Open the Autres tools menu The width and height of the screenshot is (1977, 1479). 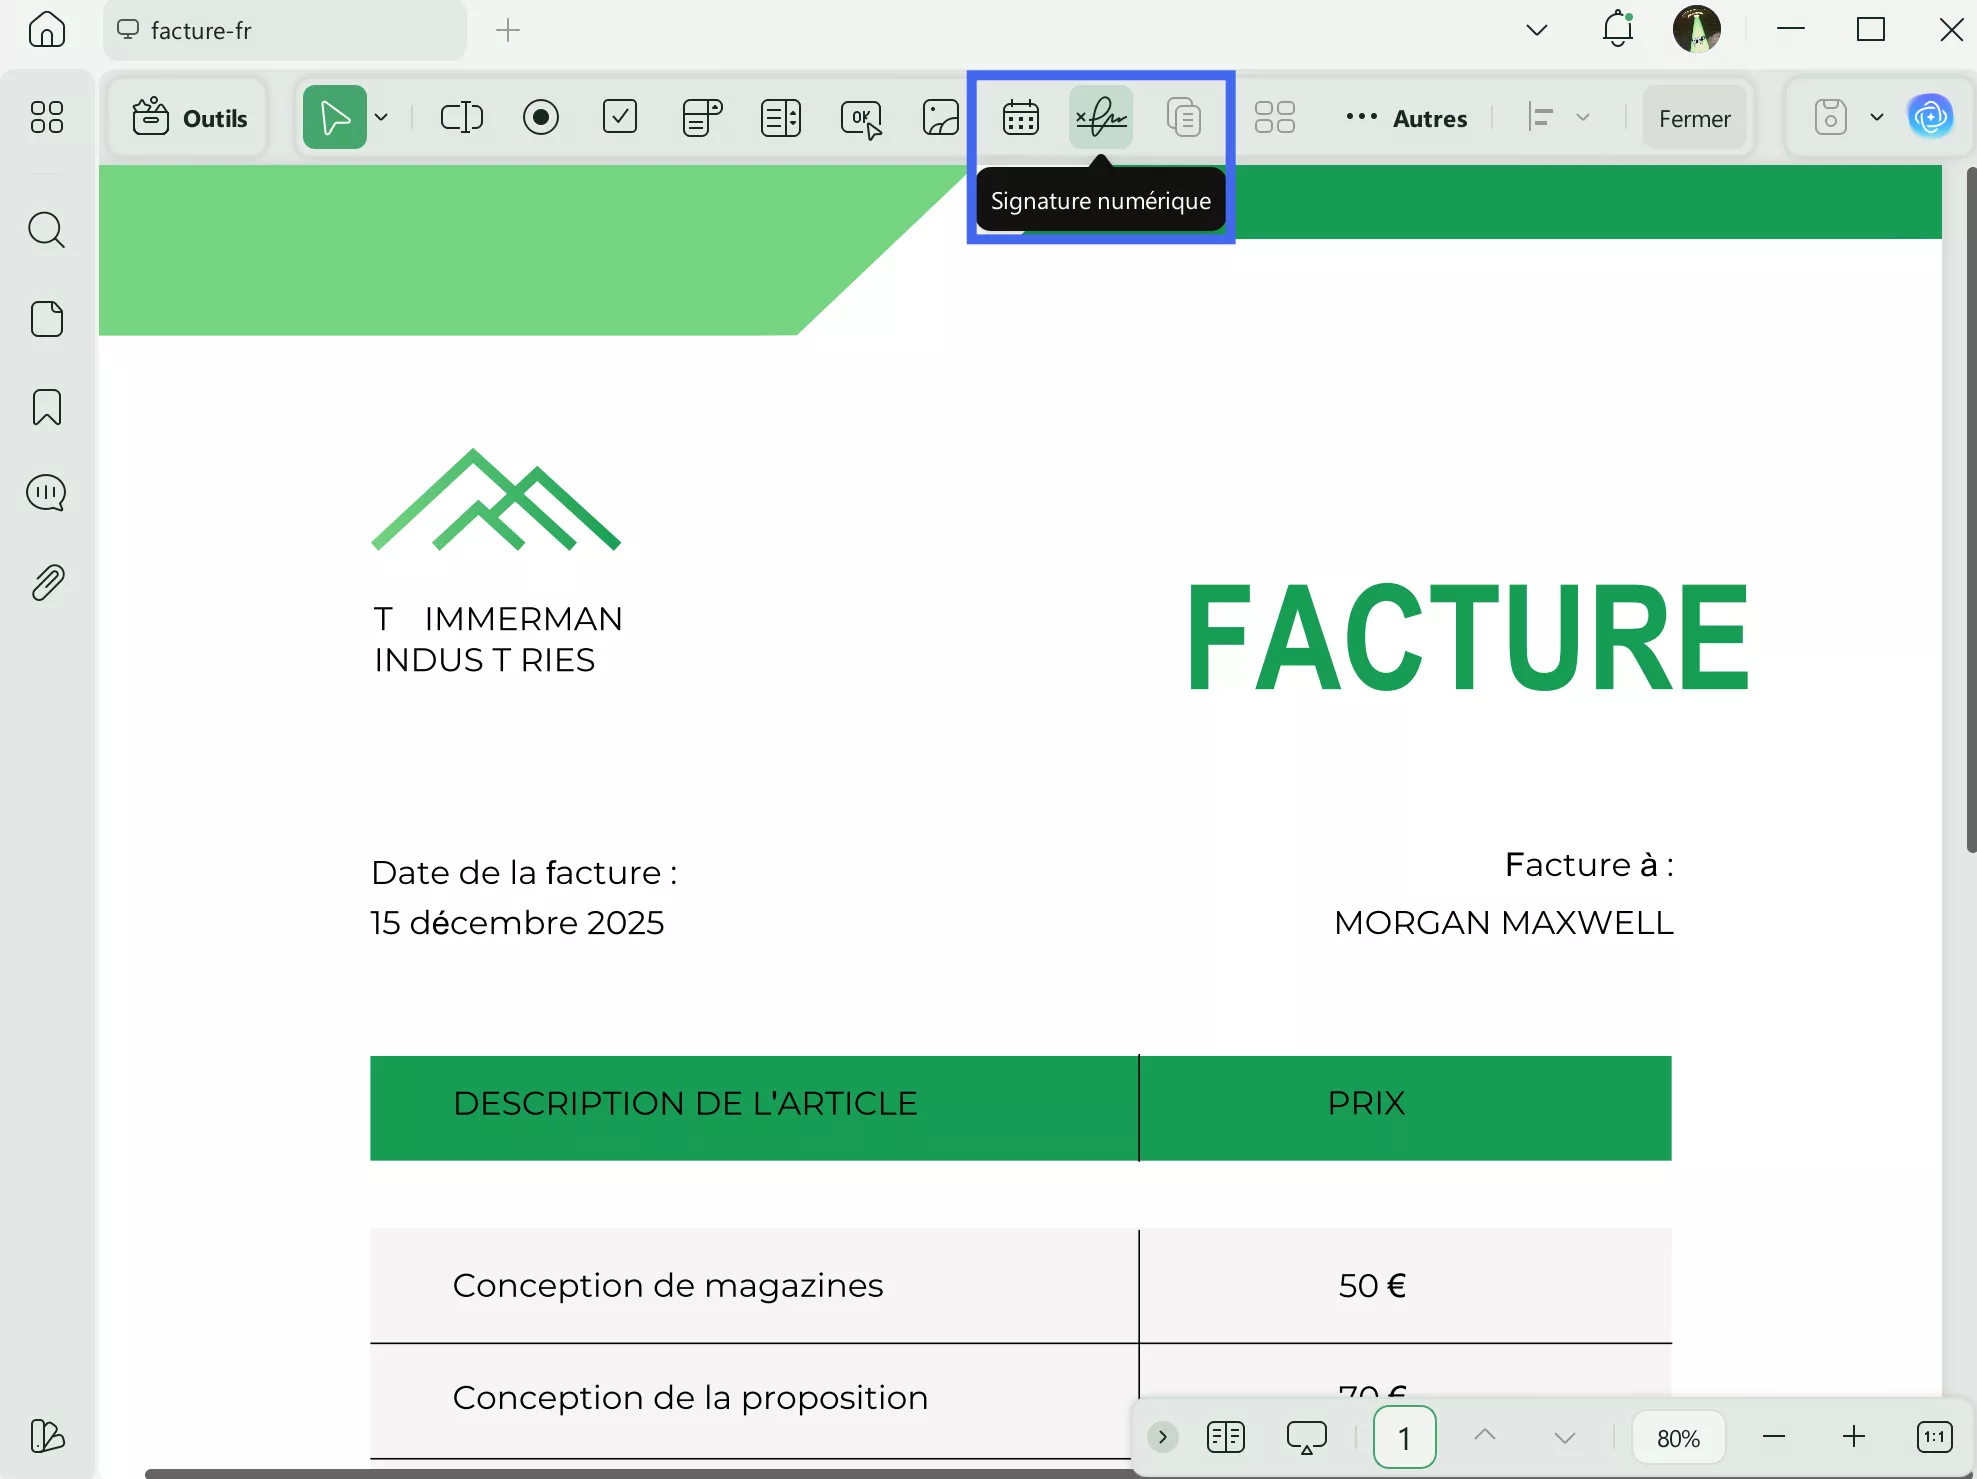1407,117
